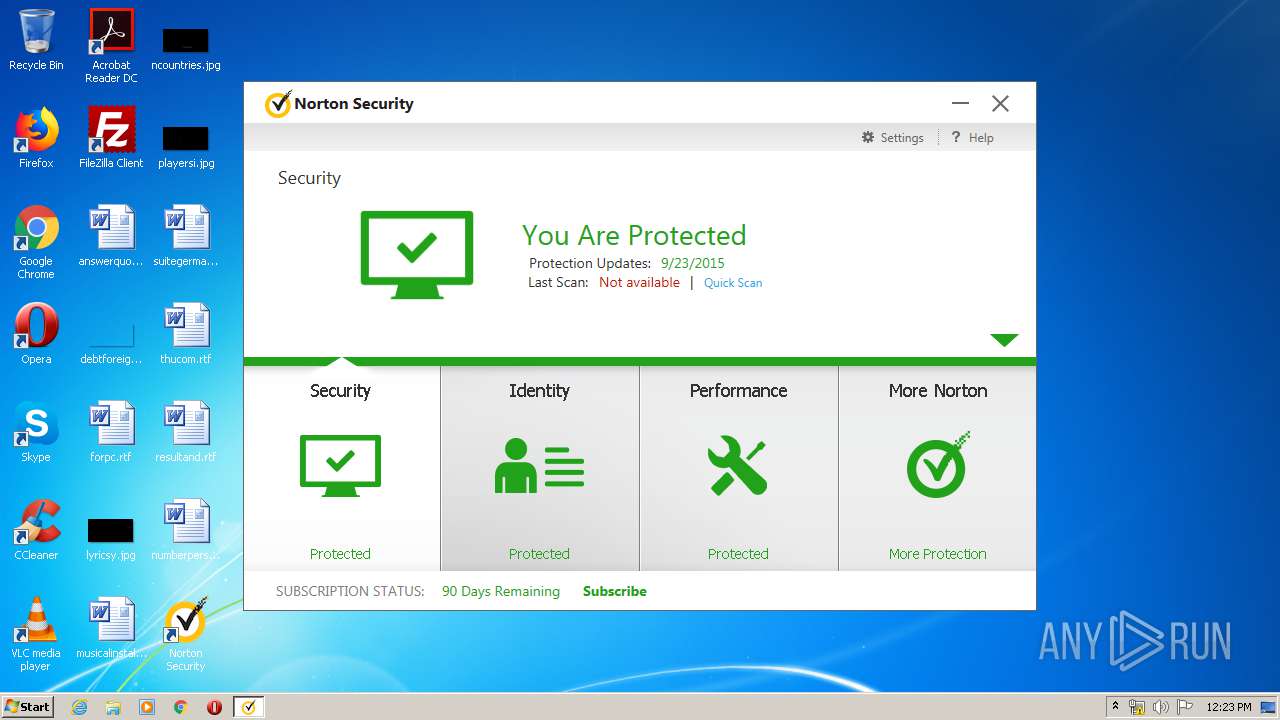Select FileZilla Client desktop icon
1280x720 pixels.
coord(111,139)
